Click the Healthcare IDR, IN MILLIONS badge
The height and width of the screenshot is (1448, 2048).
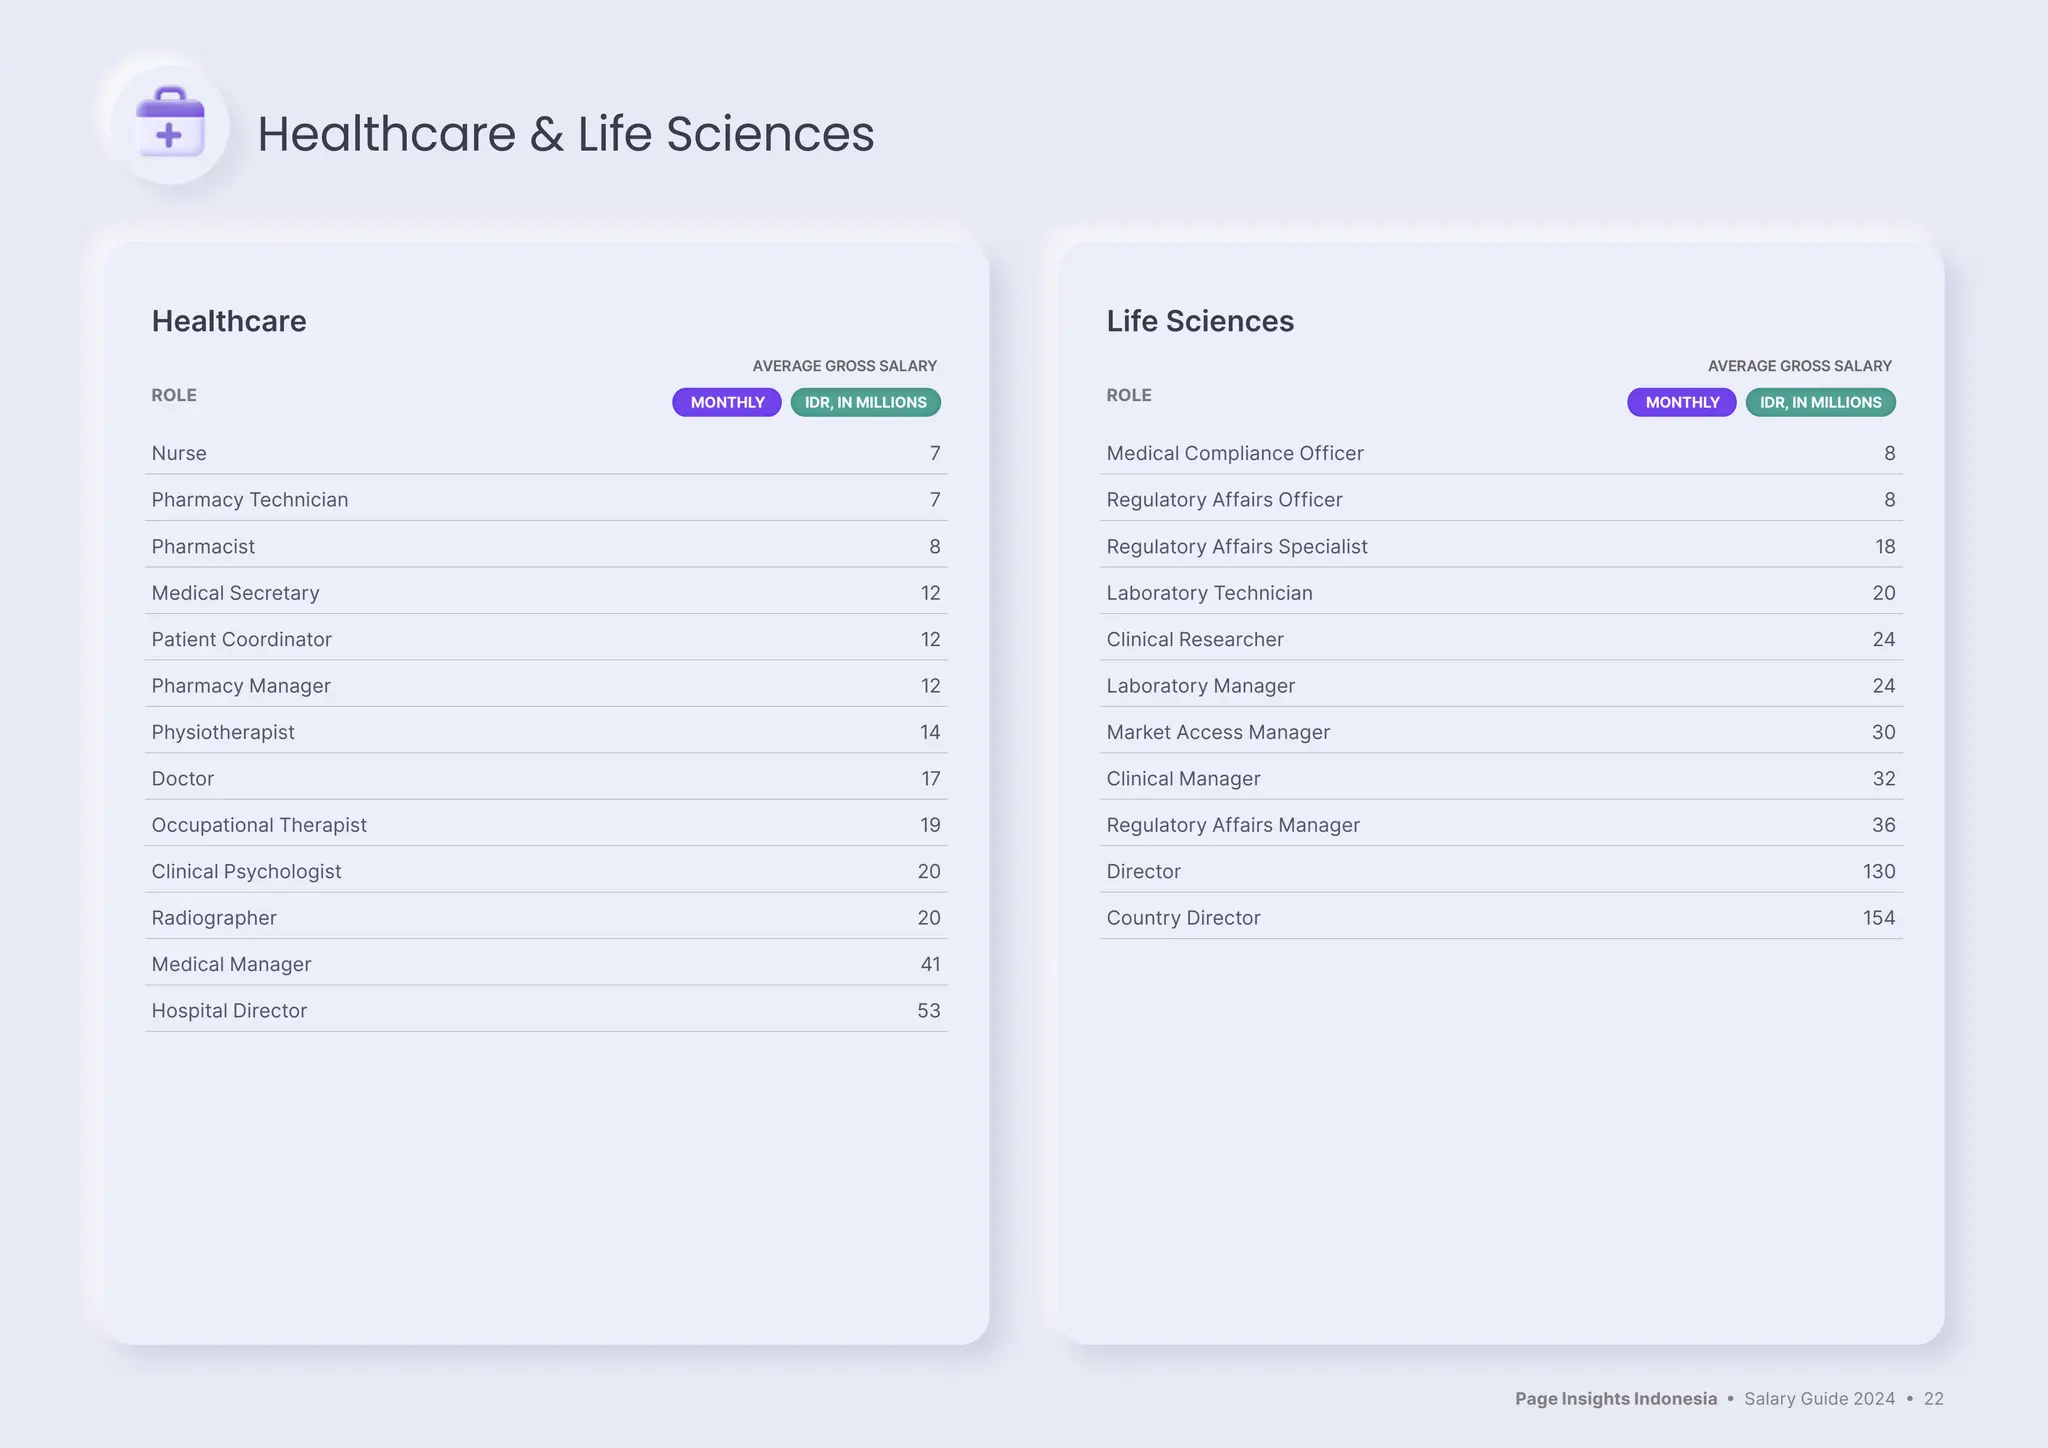865,402
